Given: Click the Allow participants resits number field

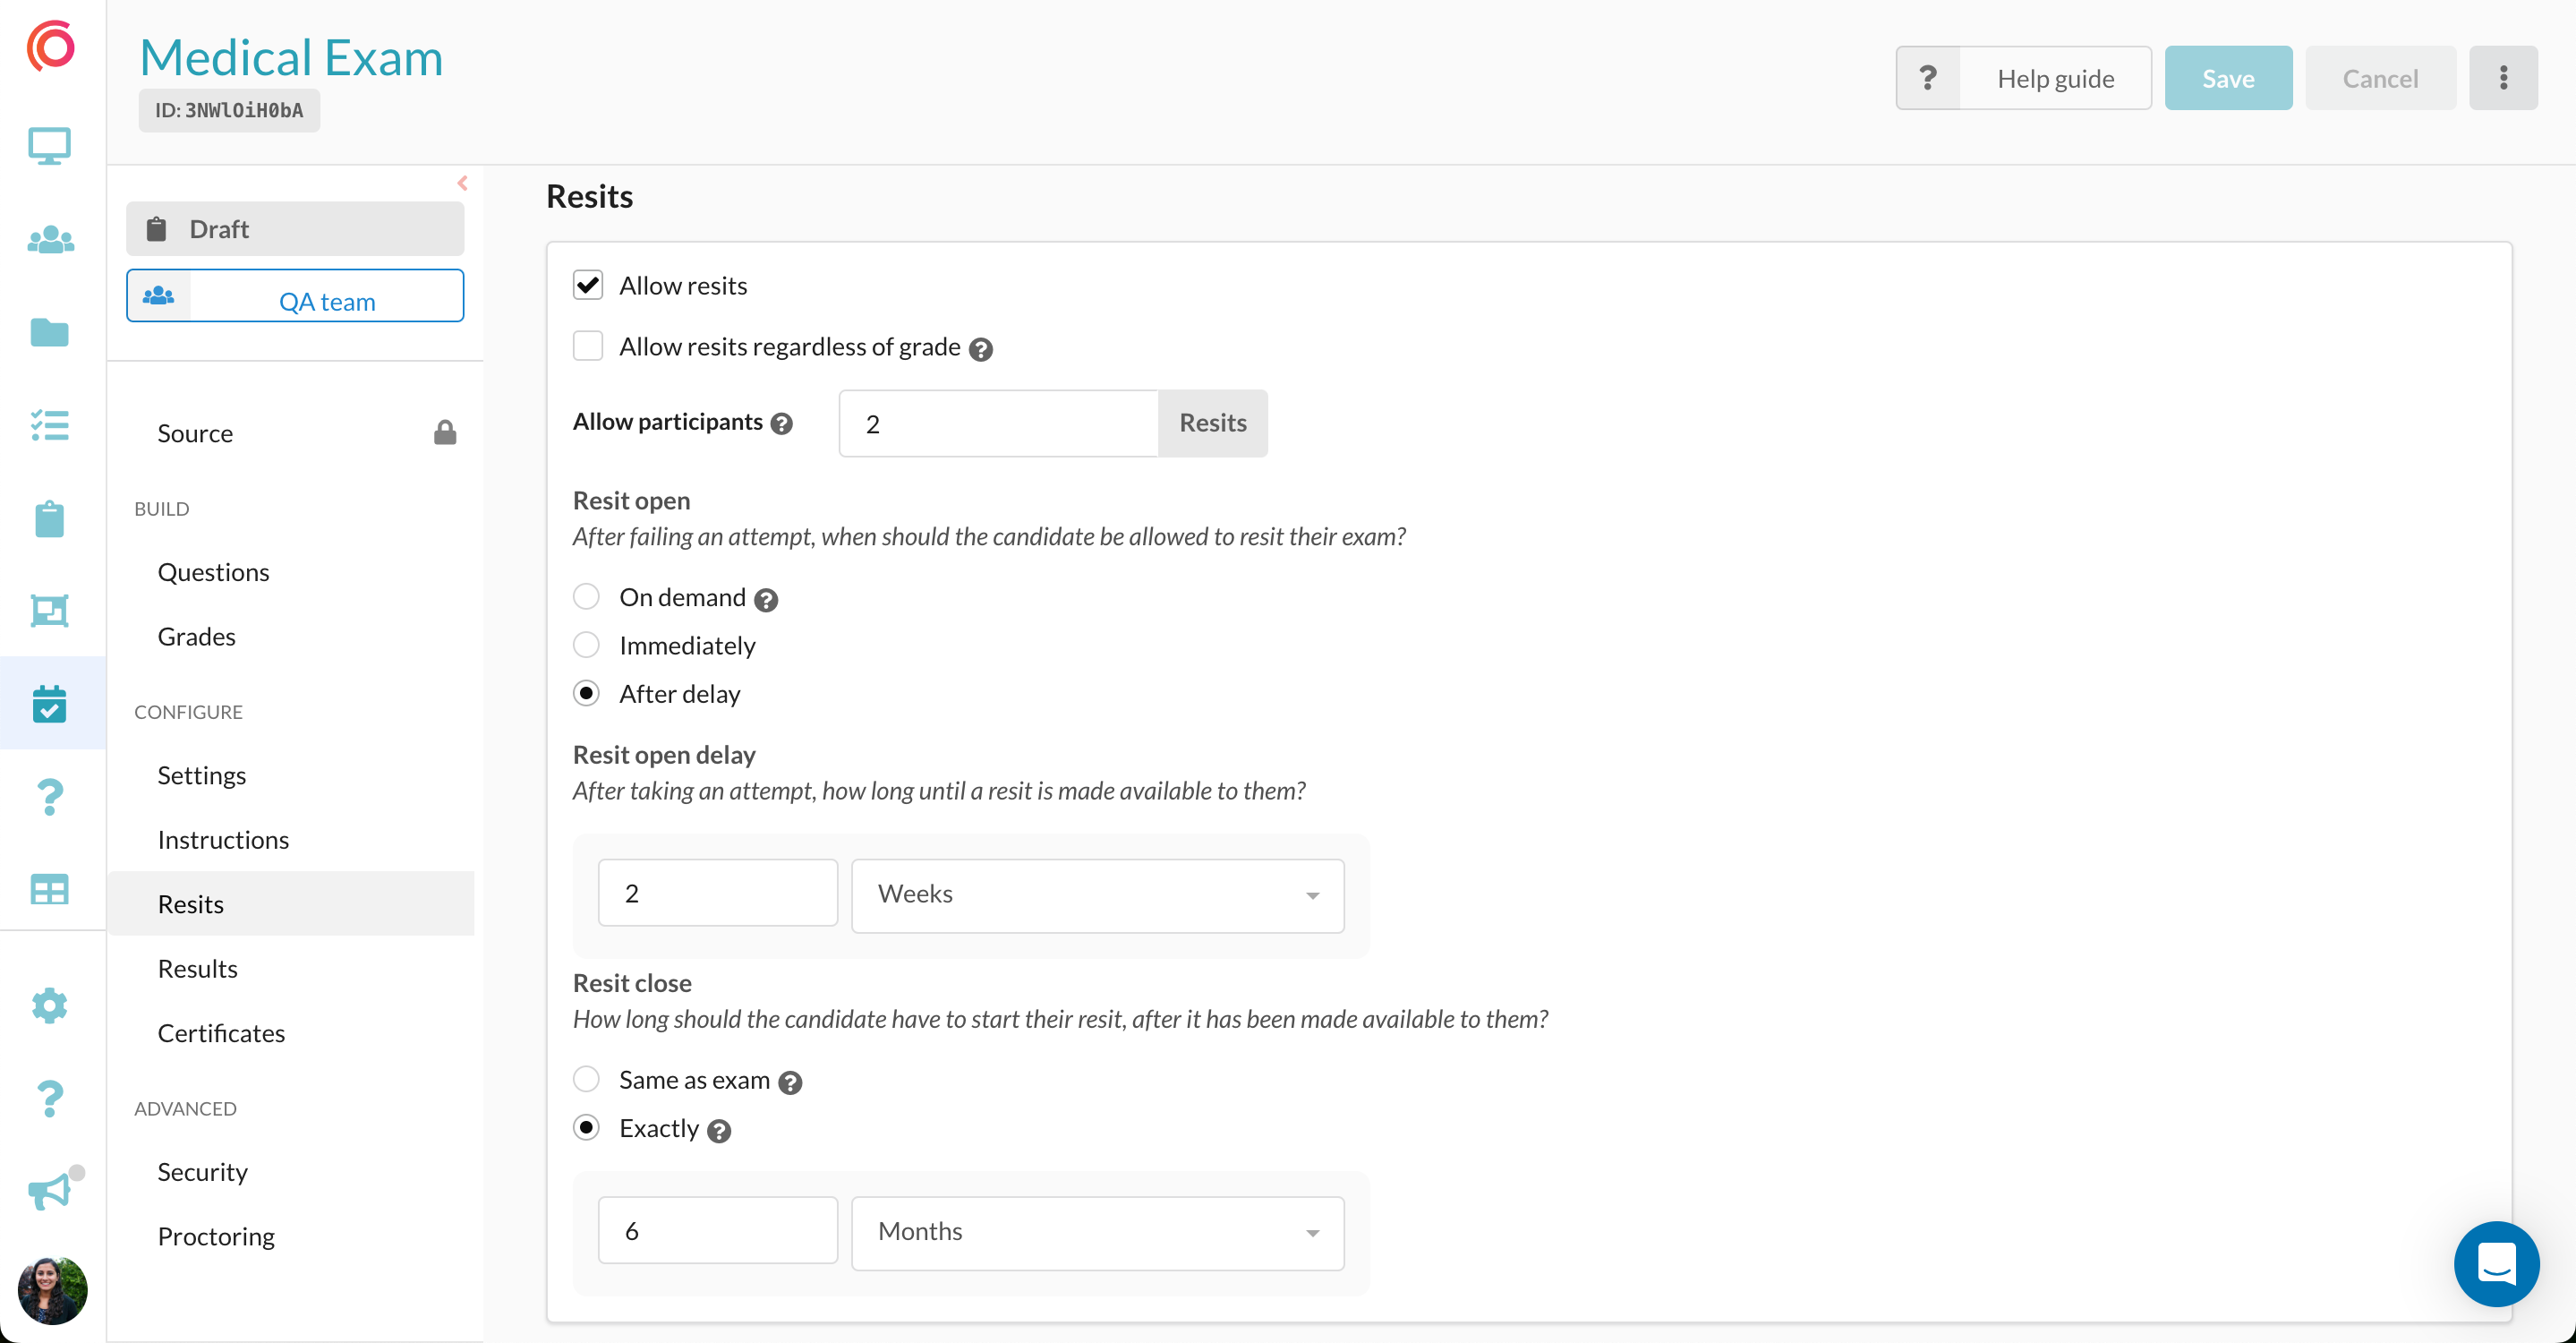Looking at the screenshot, I should point(997,424).
